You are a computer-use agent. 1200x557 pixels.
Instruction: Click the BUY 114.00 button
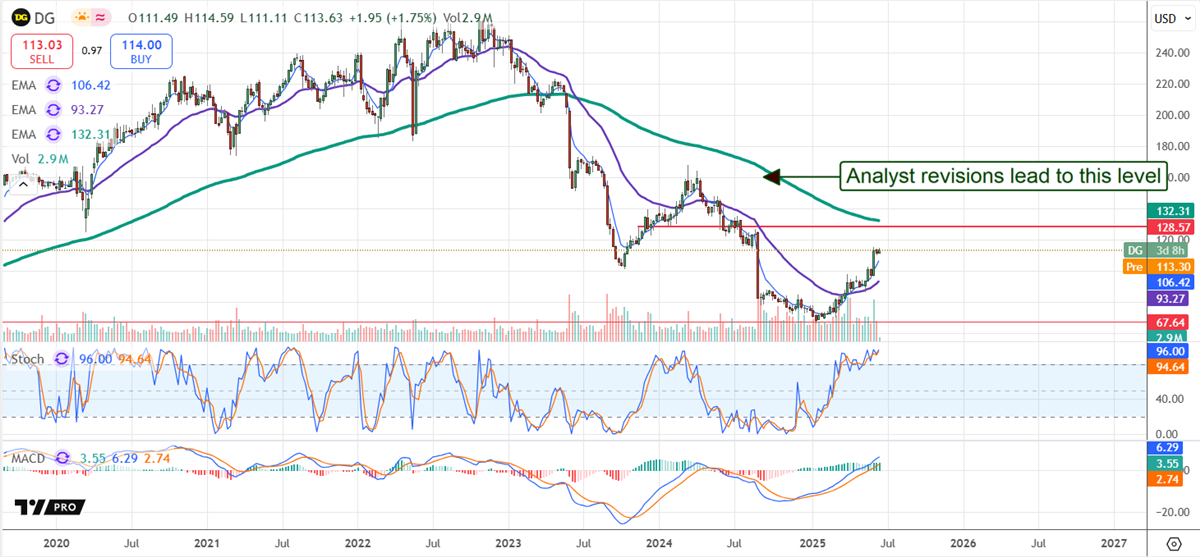click(141, 49)
